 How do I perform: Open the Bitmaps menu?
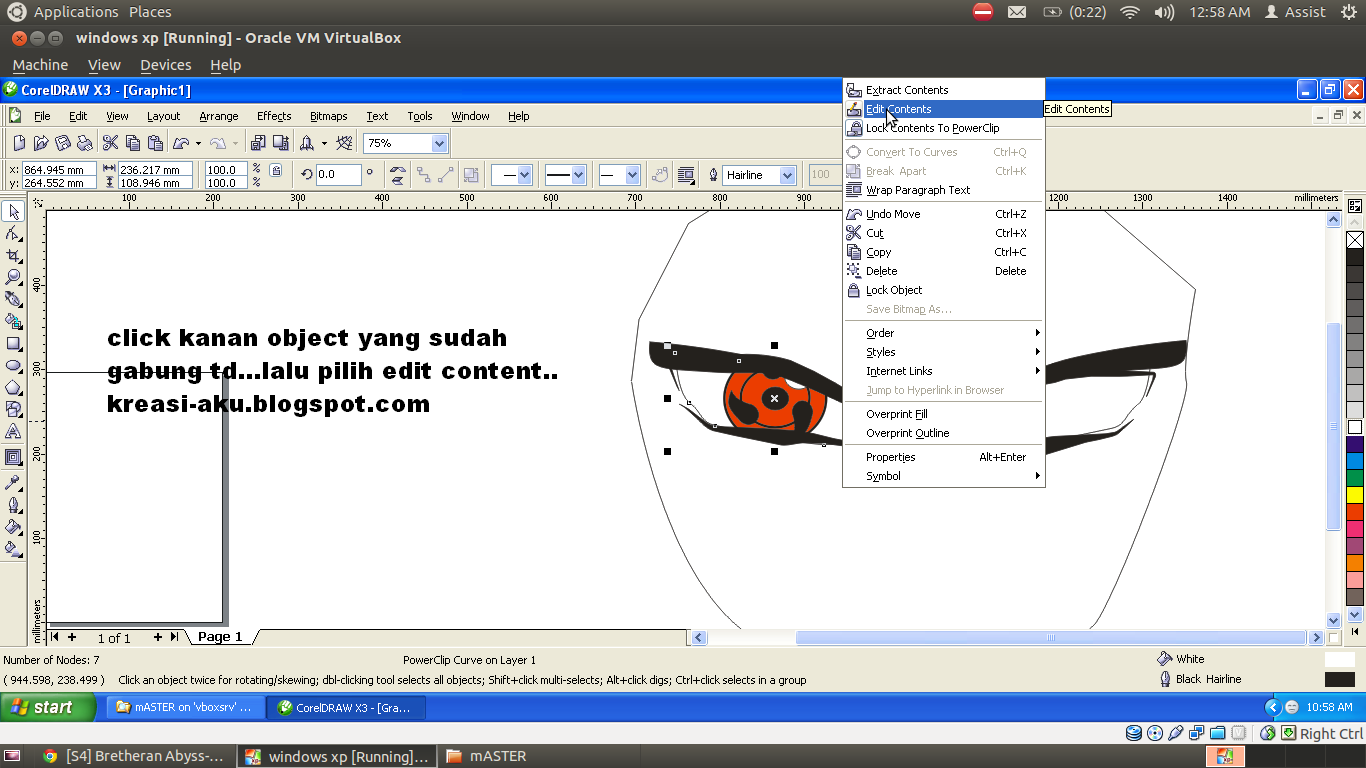pos(329,116)
